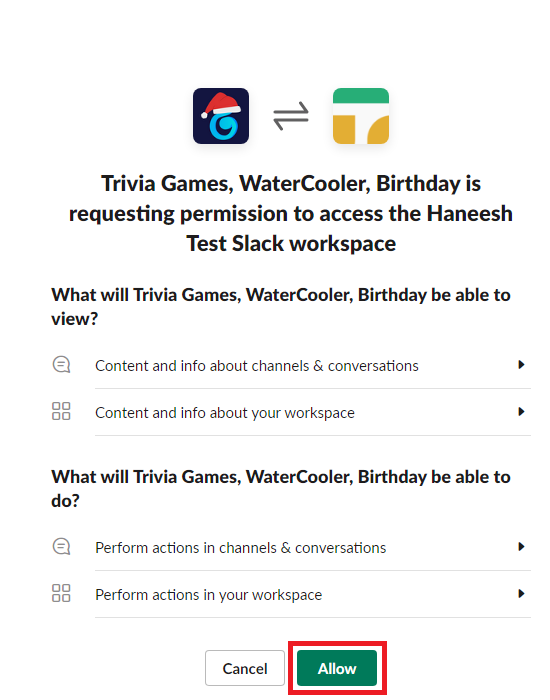Click chat bubble icon beside channels content info
This screenshot has width=550, height=700.
[61, 365]
